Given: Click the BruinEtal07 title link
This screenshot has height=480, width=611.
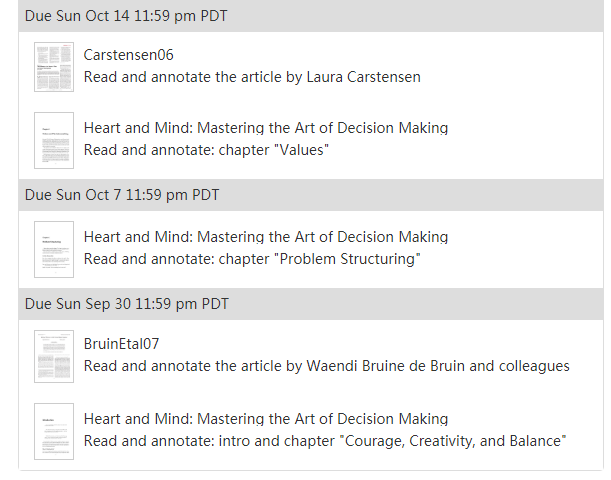Looking at the screenshot, I should [122, 344].
